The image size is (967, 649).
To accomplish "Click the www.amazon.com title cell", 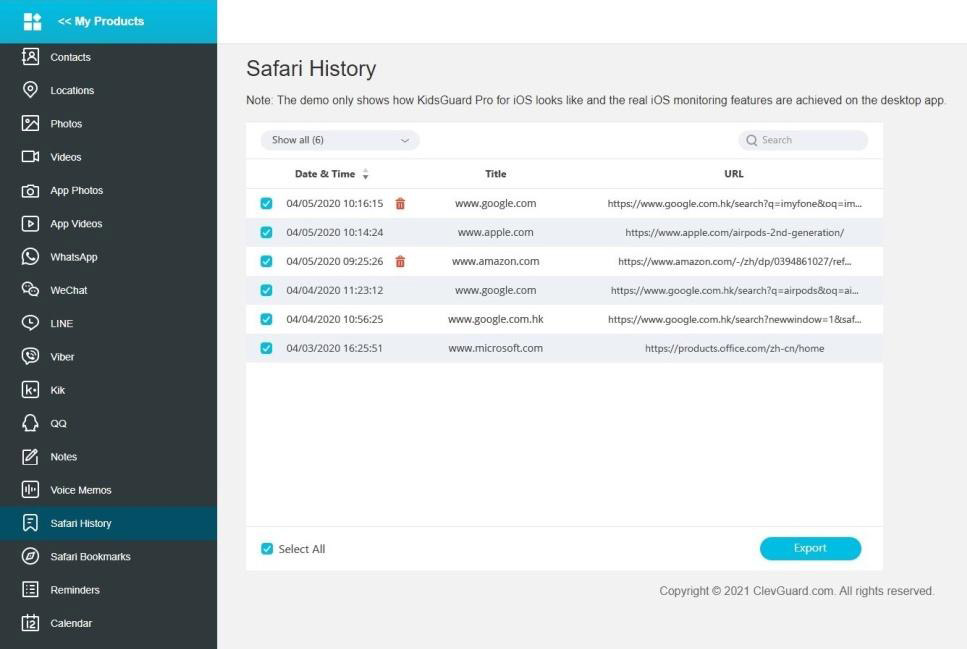I will click(x=495, y=262).
